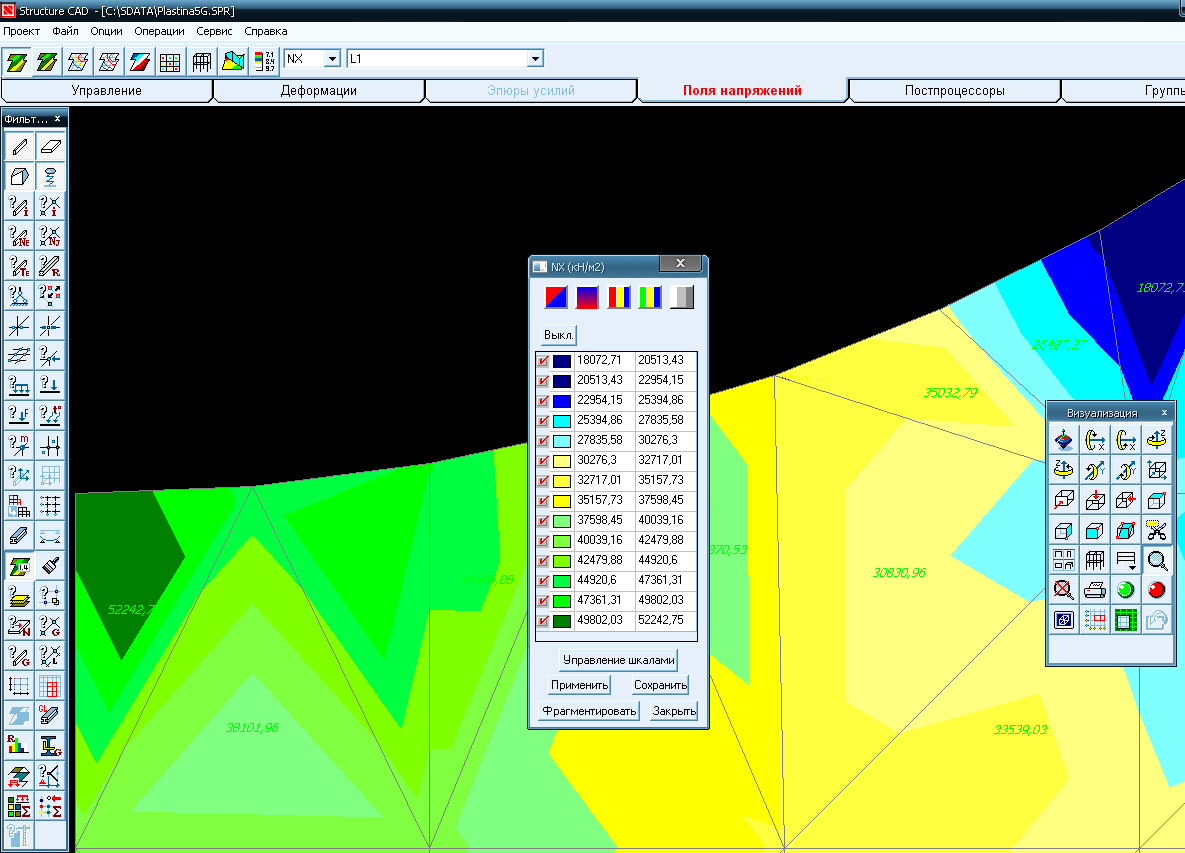The height and width of the screenshot is (853, 1185).
Task: Uncheck the 30276,3 range checkbox
Action: pyautogui.click(x=543, y=460)
